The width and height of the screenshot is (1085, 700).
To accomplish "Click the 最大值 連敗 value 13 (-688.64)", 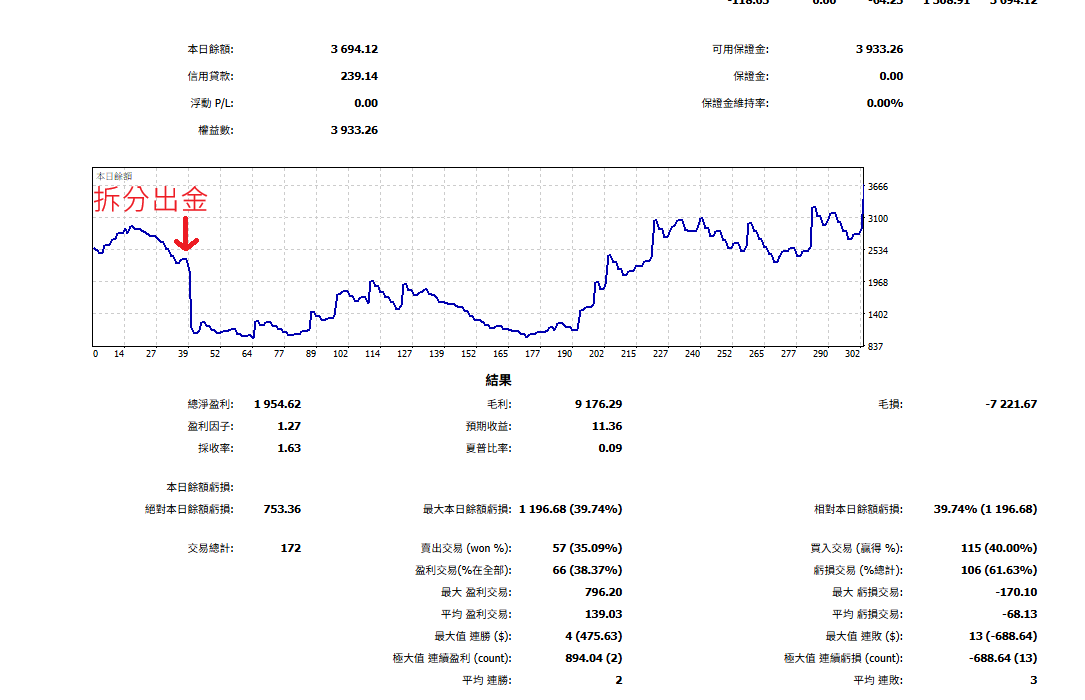I will 1003,636.
